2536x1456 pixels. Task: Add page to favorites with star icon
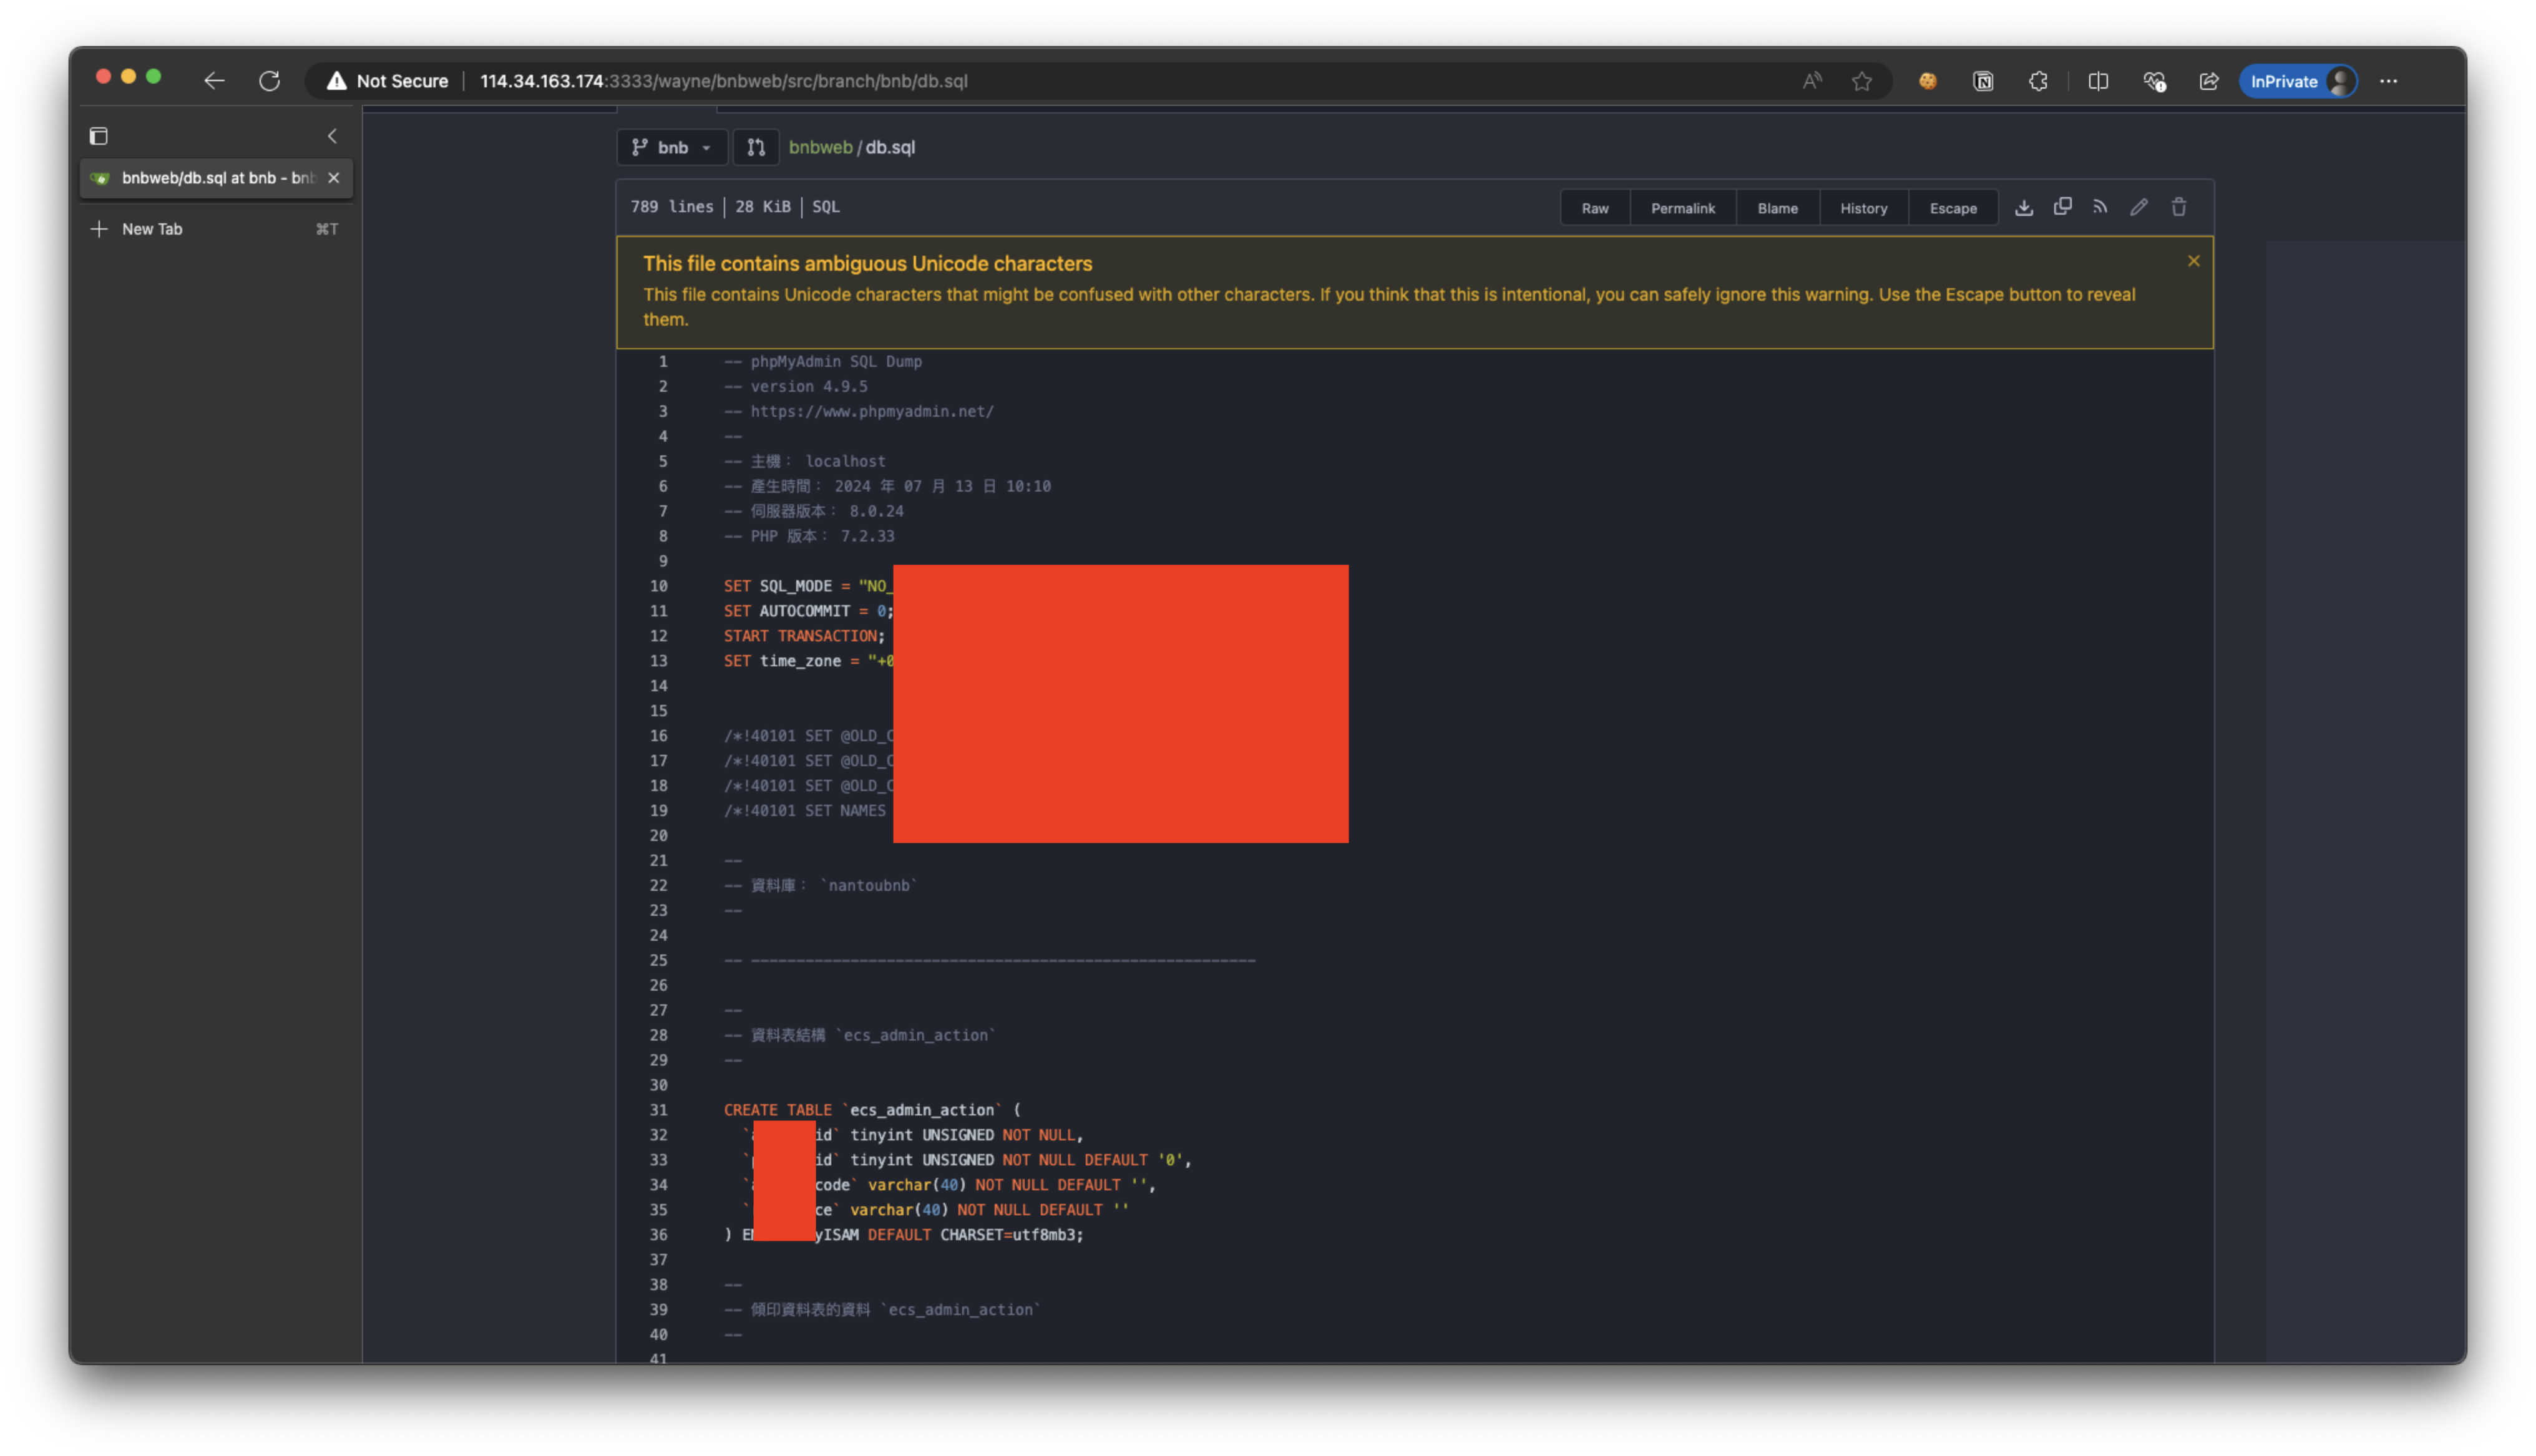pos(1861,81)
